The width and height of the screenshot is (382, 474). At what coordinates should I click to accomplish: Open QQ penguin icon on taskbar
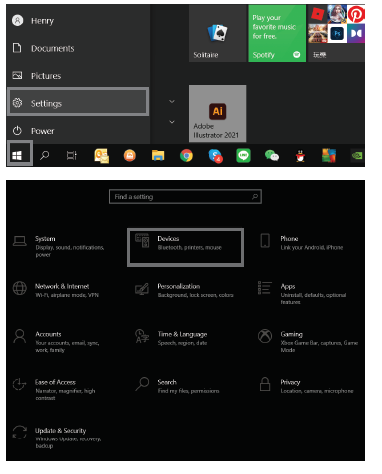tap(300, 156)
